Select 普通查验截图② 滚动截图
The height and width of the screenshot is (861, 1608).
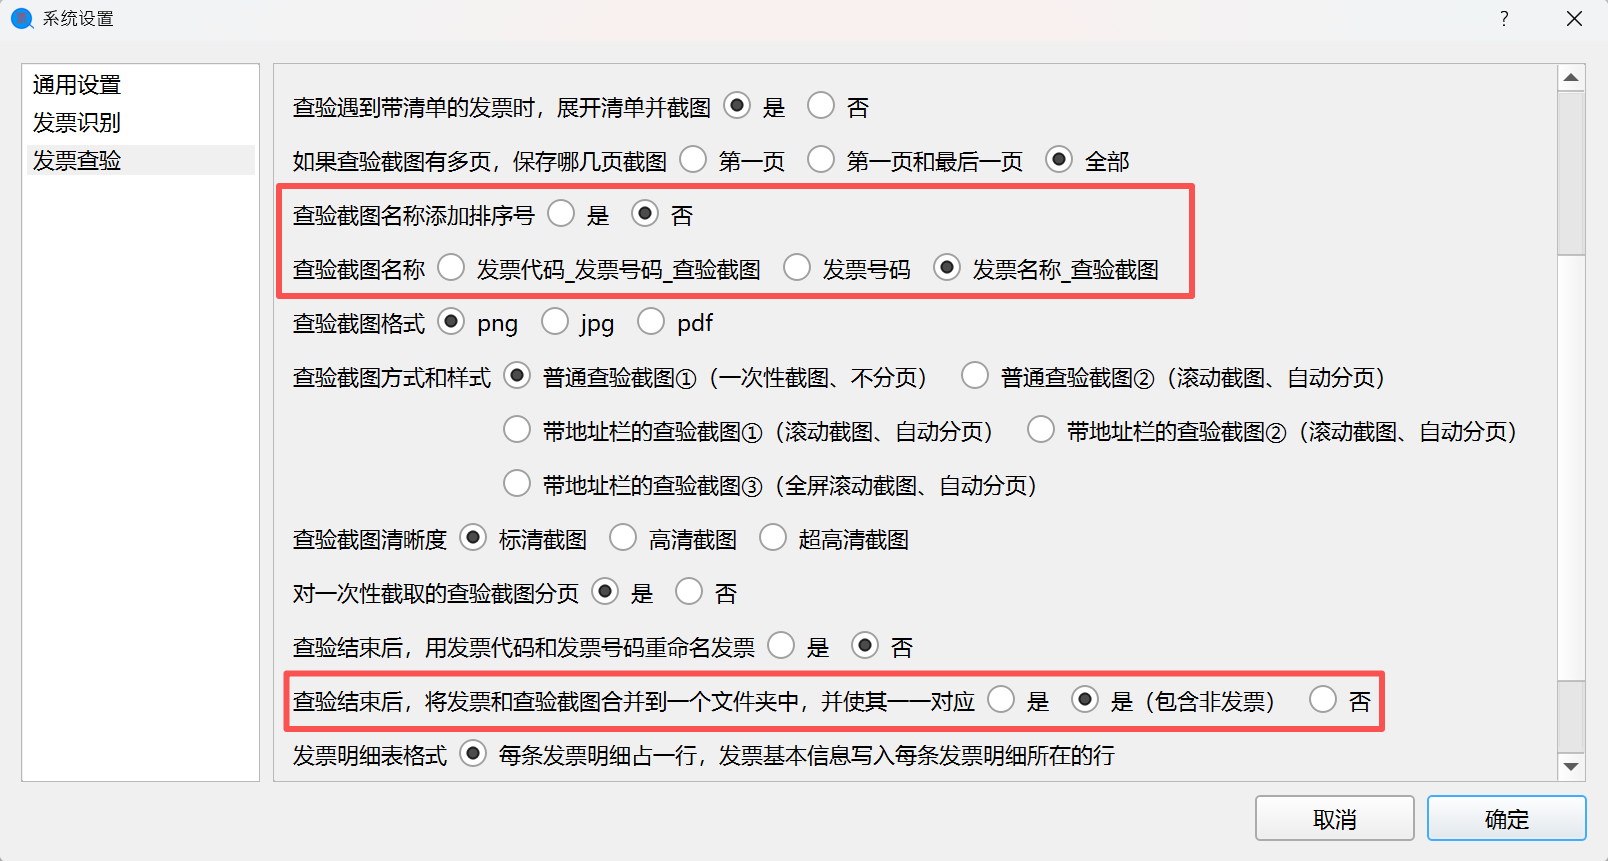975,376
